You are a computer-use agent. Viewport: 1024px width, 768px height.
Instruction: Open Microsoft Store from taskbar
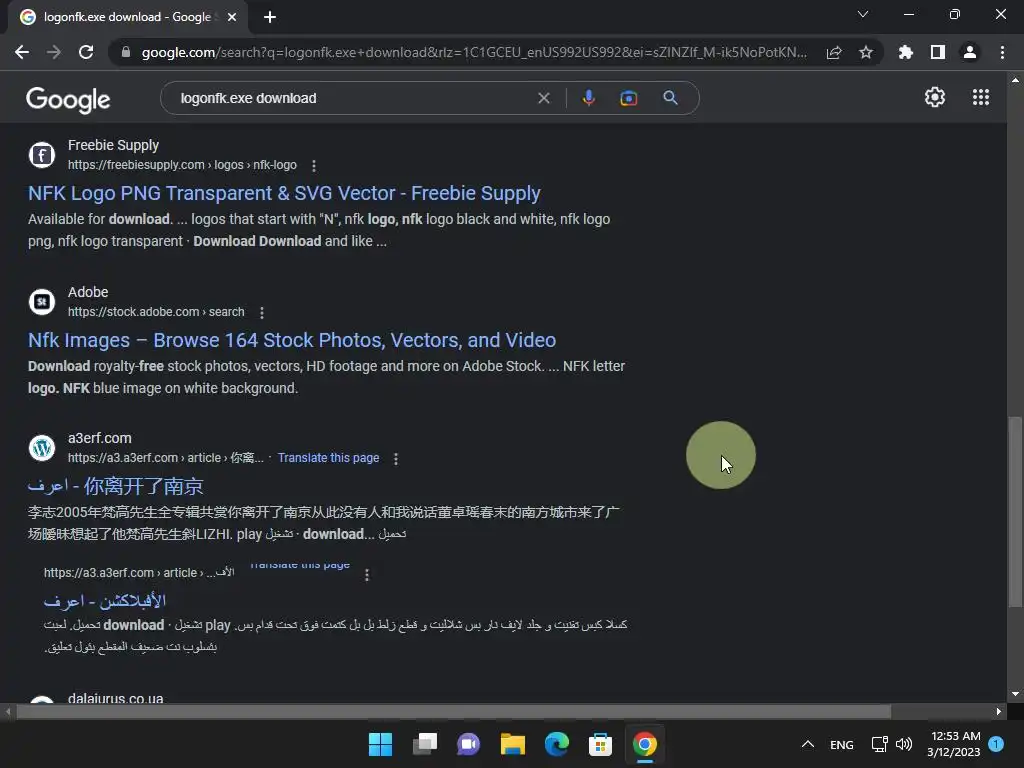coord(600,744)
